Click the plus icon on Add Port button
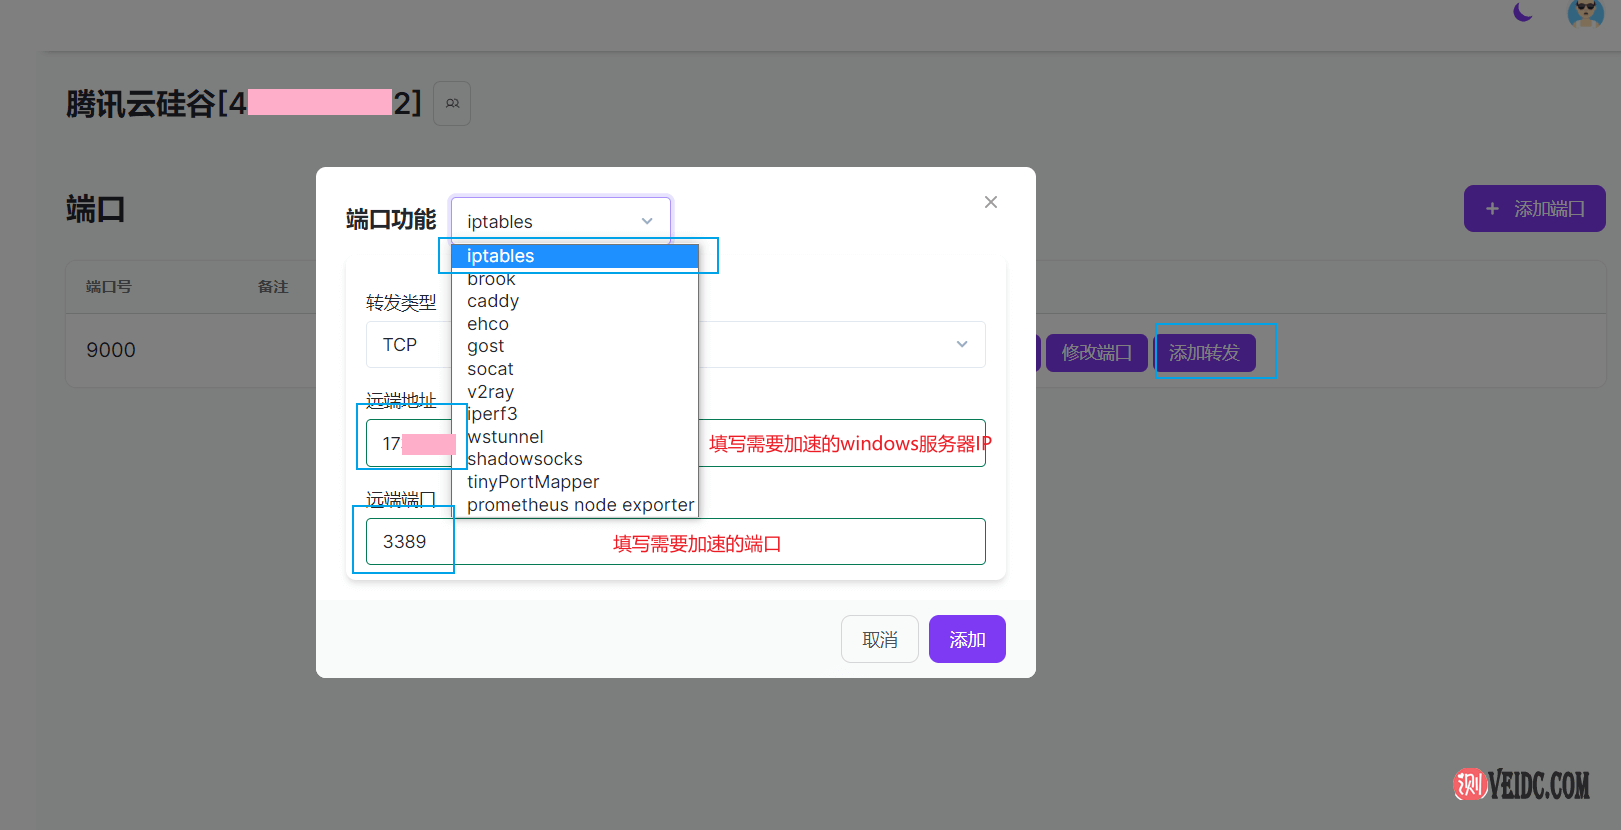The width and height of the screenshot is (1621, 830). click(1492, 209)
